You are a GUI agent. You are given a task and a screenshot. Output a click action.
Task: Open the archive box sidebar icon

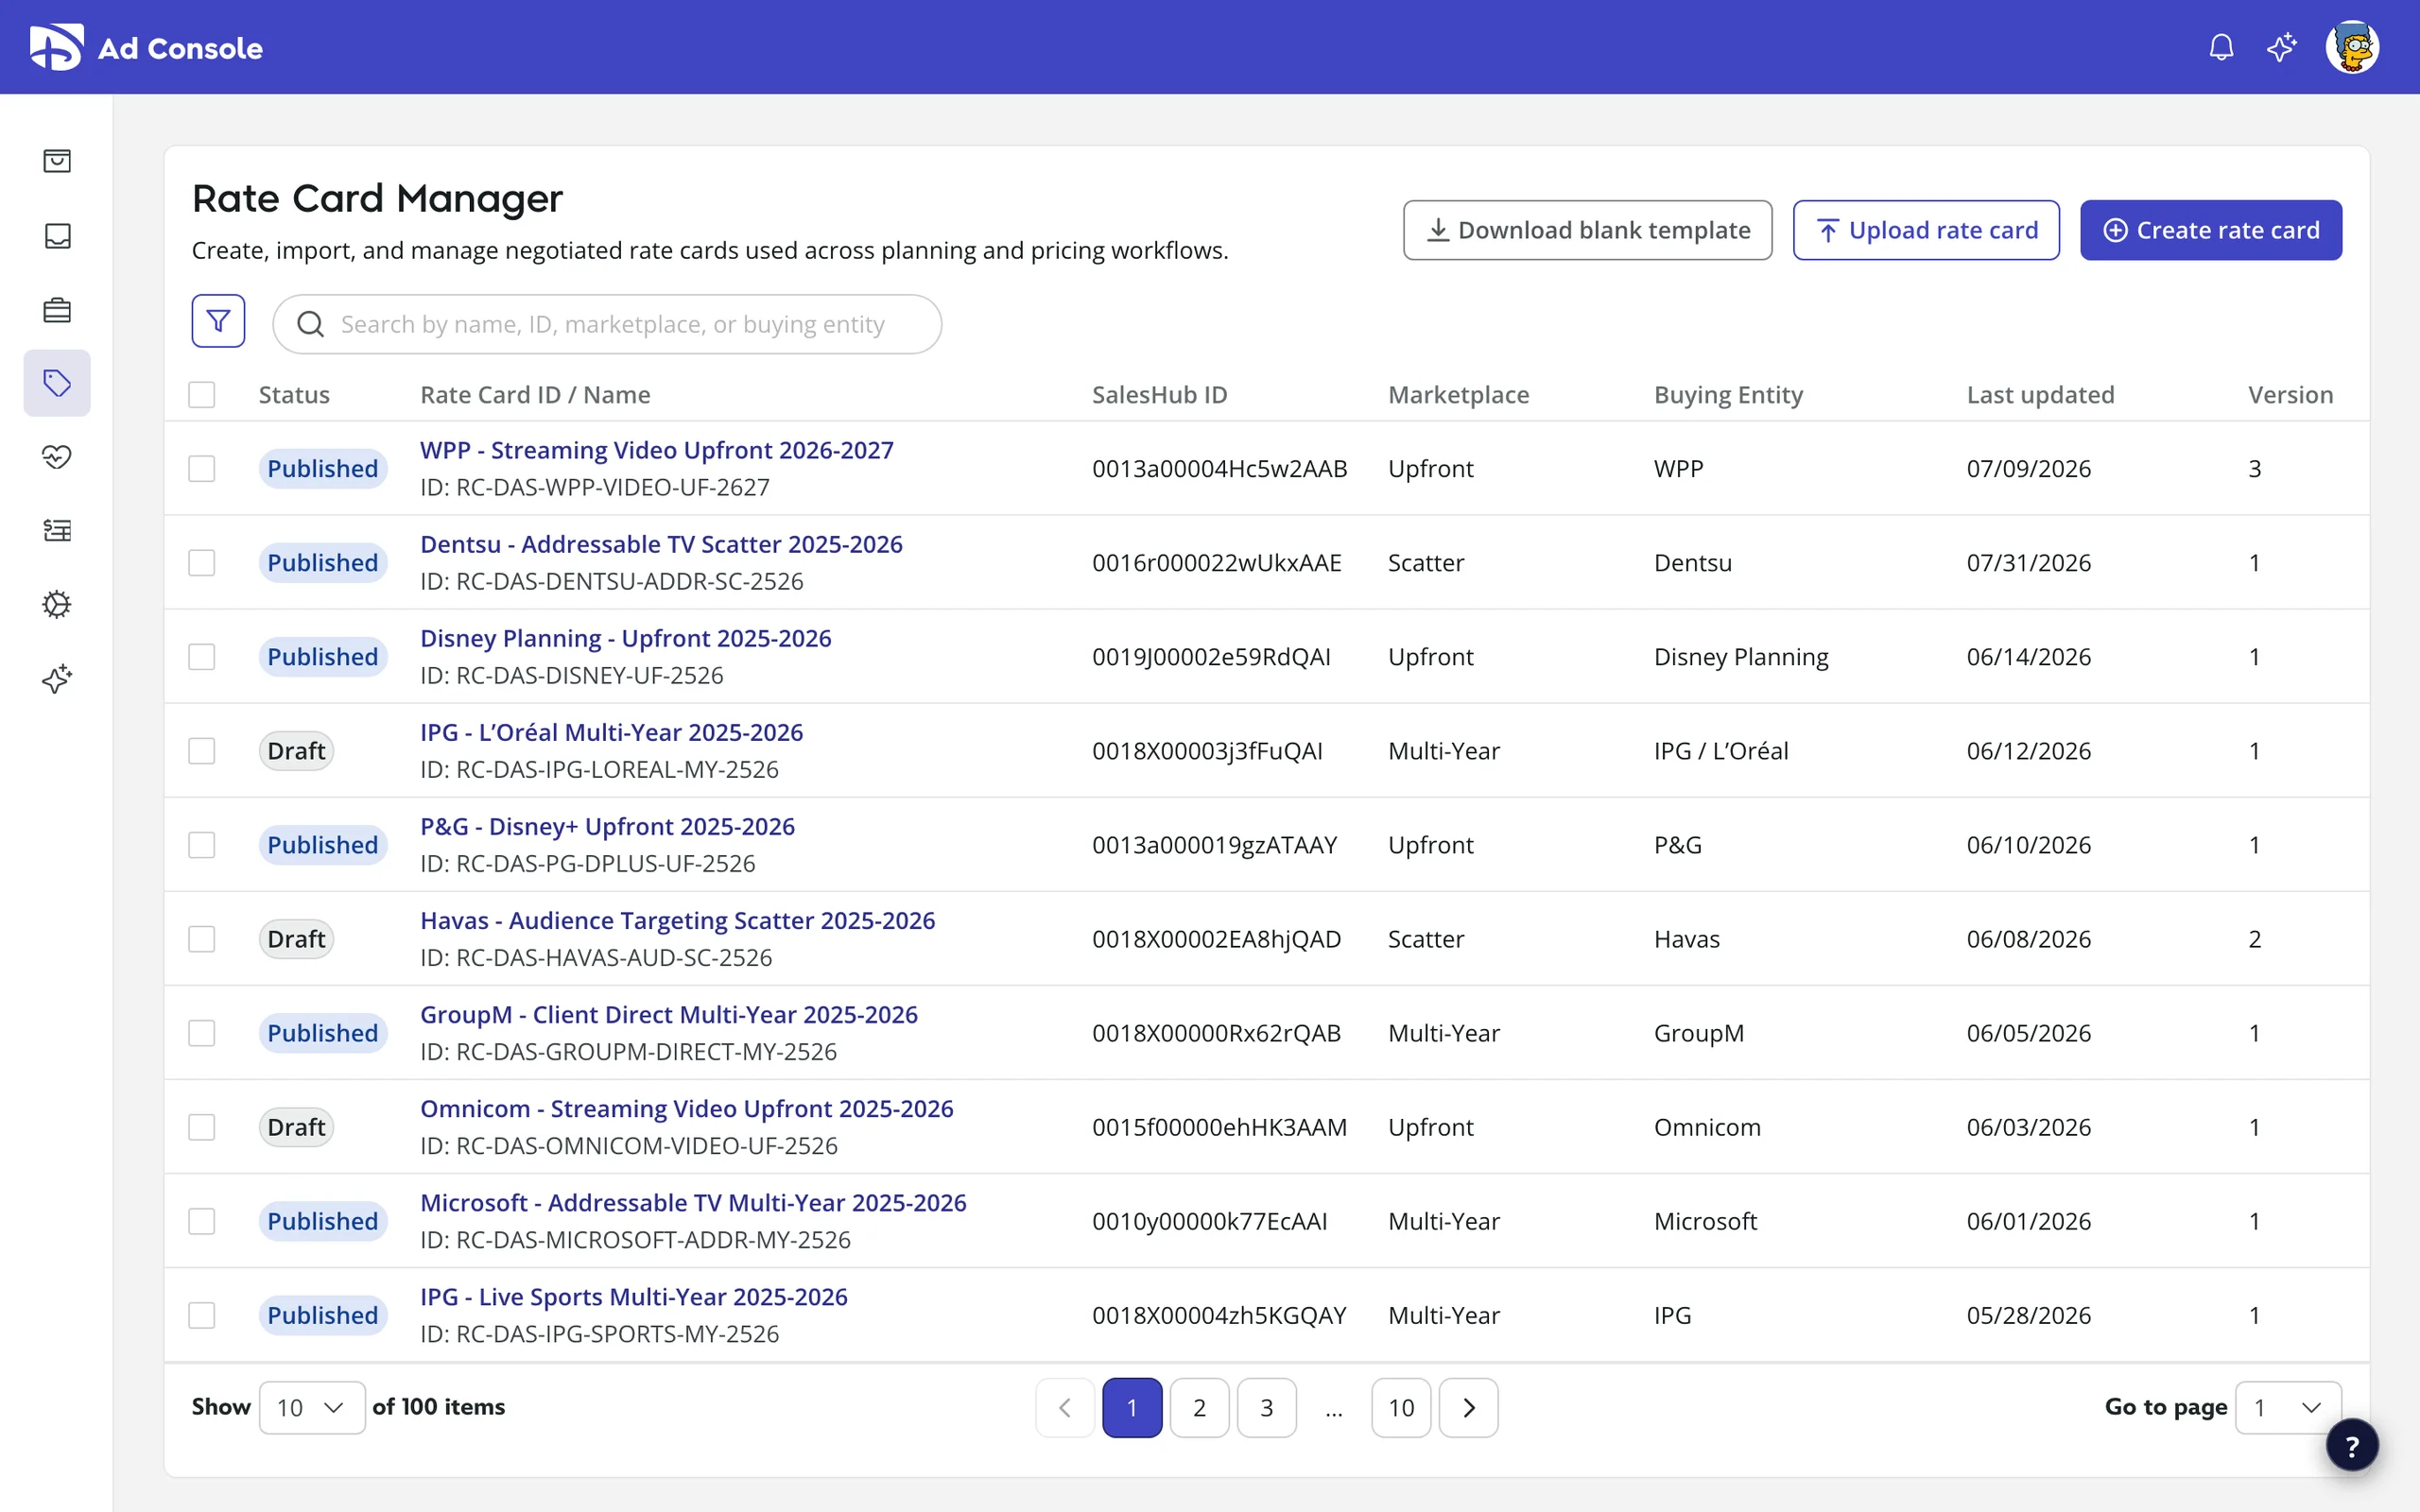[57, 161]
